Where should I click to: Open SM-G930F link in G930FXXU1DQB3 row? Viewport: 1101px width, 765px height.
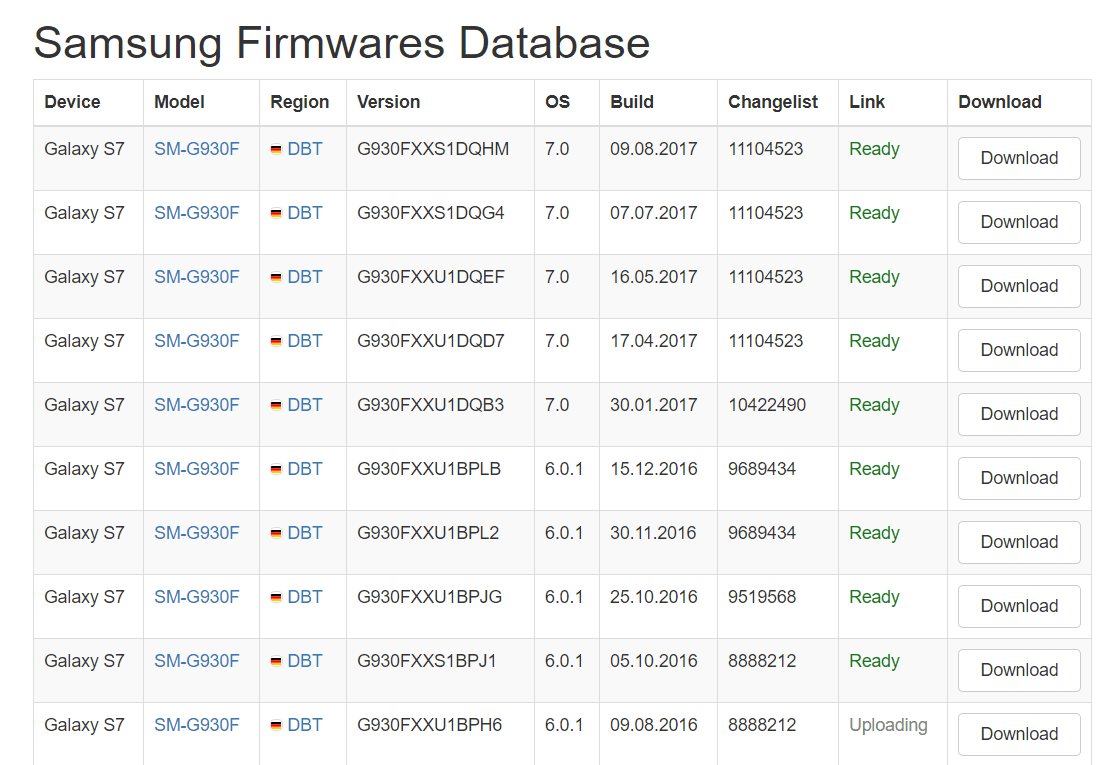pos(196,405)
